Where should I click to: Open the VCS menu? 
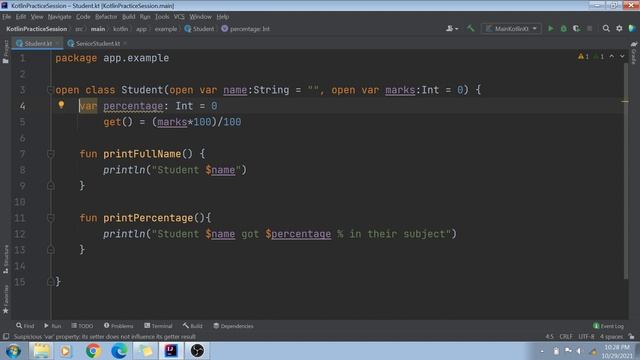179,17
